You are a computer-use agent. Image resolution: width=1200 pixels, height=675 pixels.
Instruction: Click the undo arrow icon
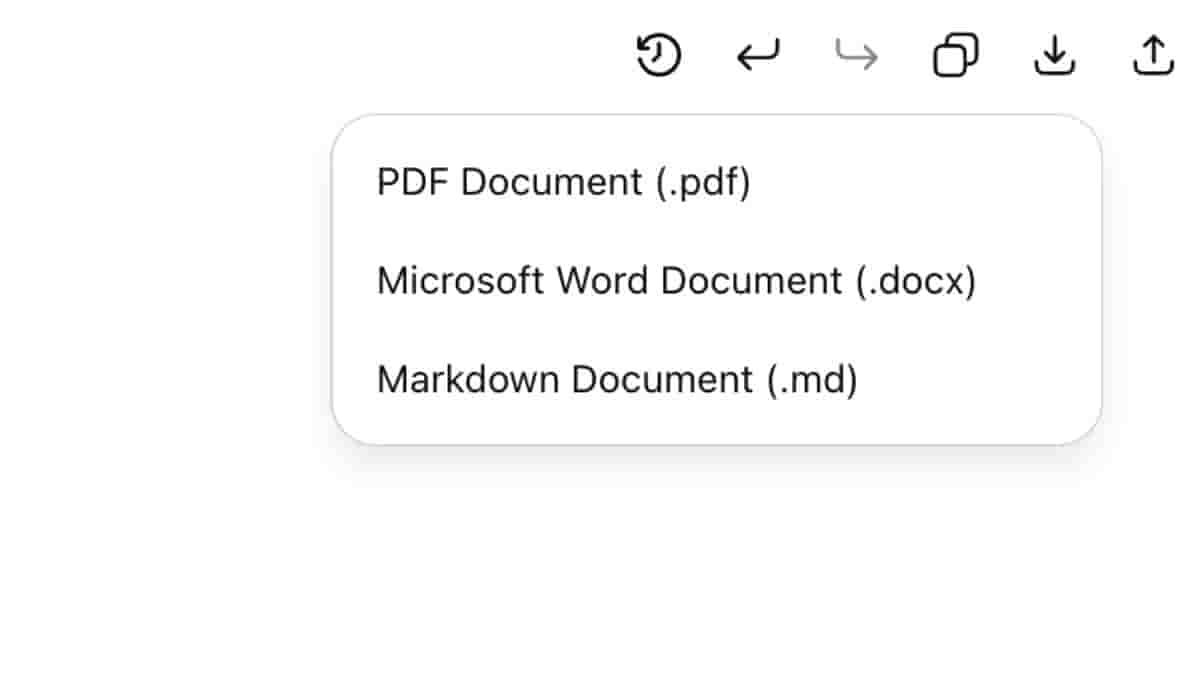point(758,56)
